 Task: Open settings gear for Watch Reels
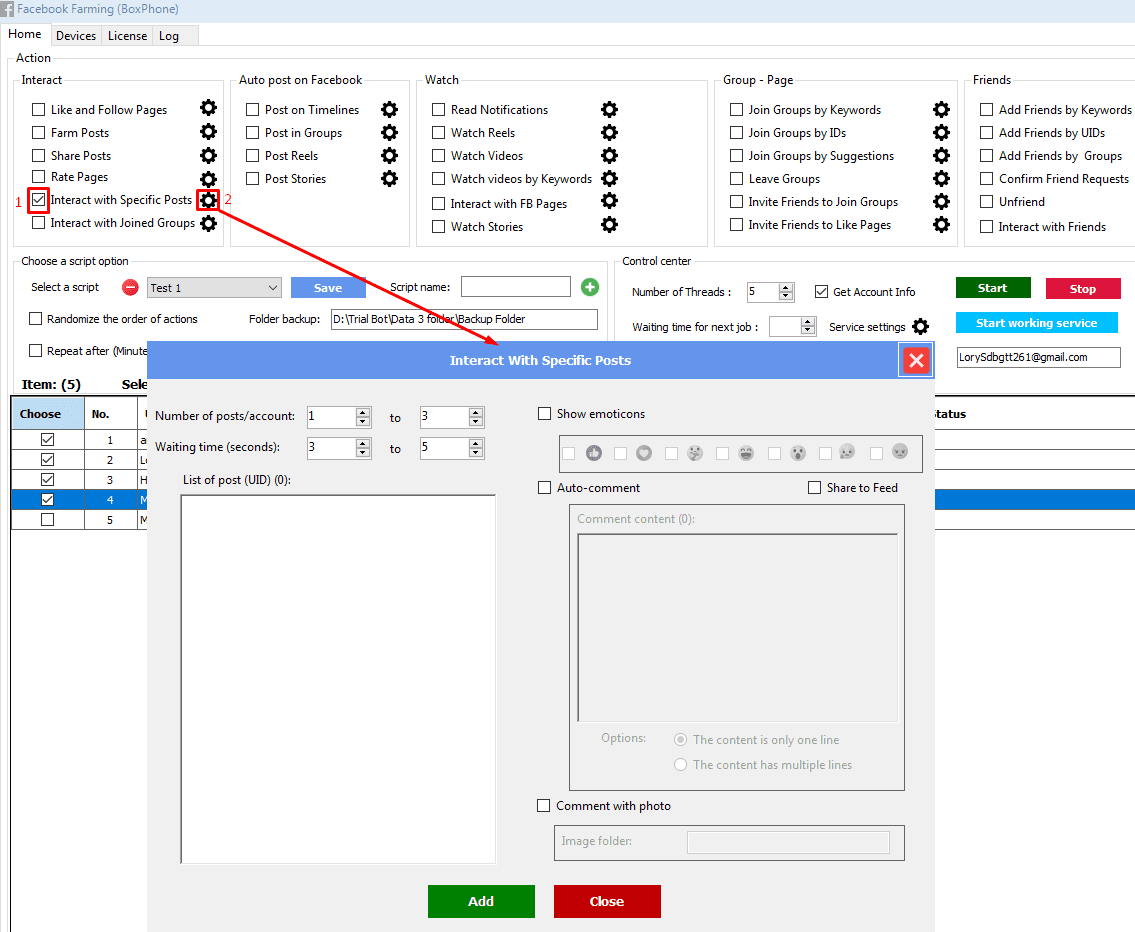coord(609,132)
